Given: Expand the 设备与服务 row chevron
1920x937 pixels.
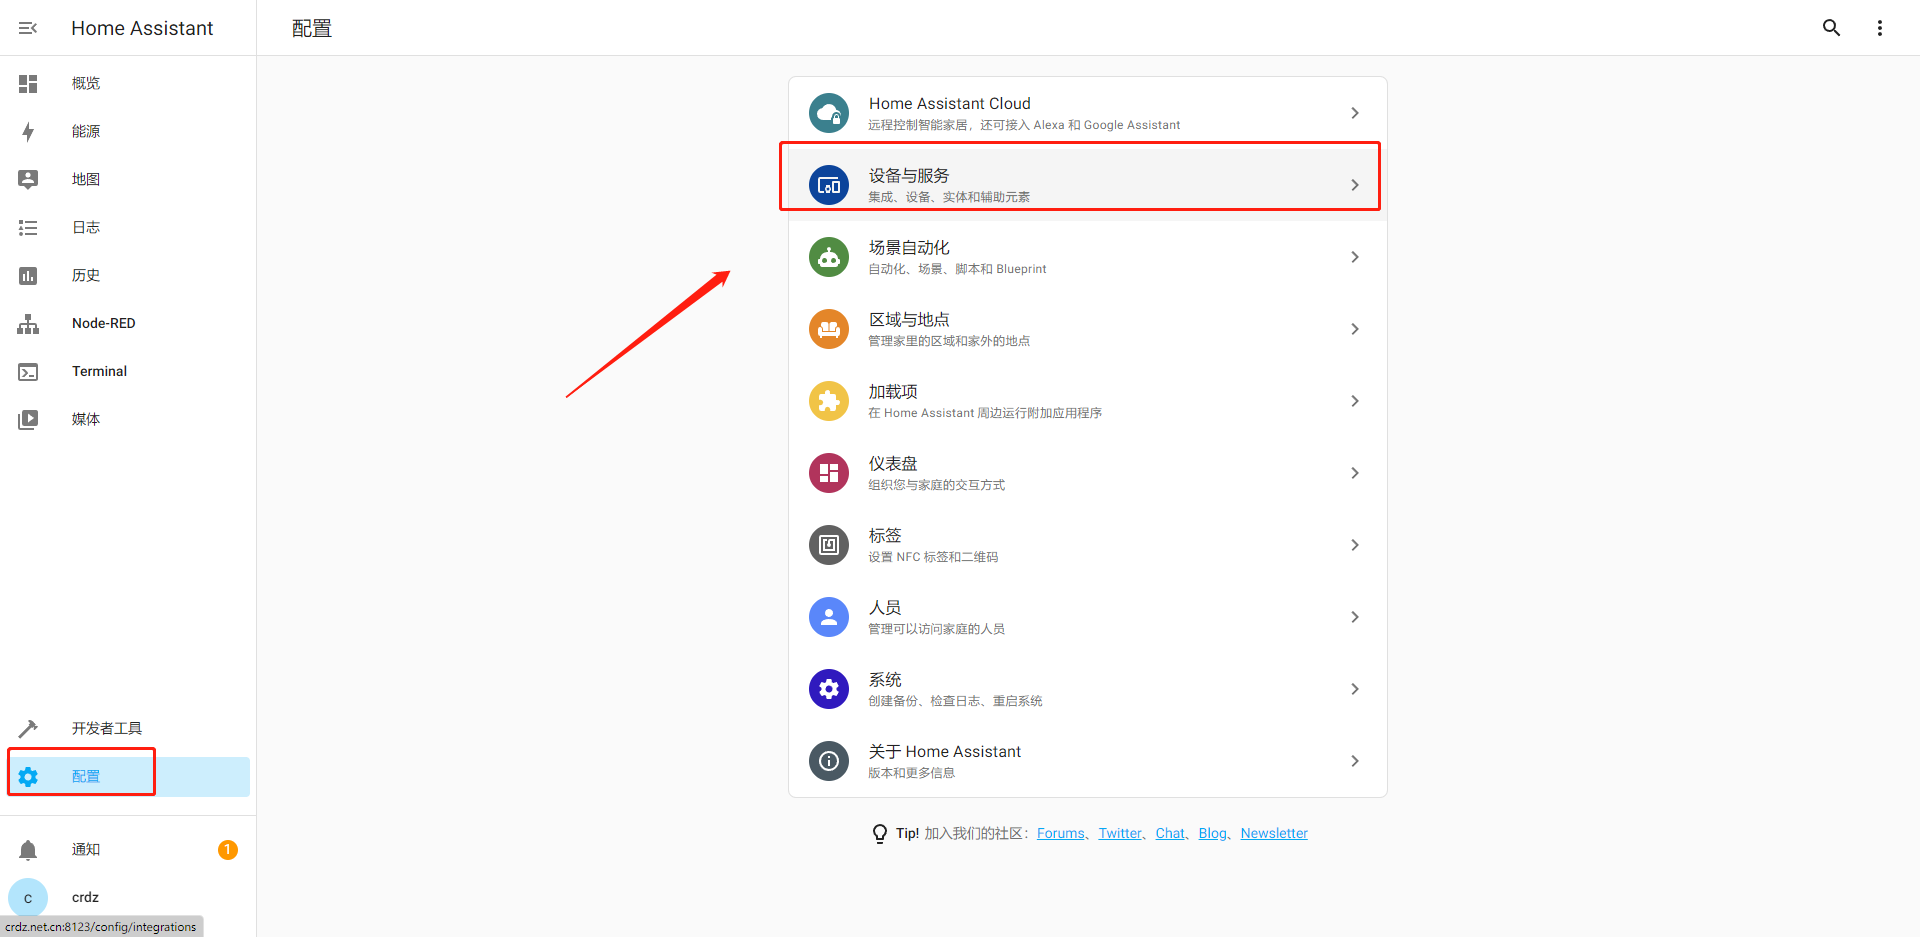Looking at the screenshot, I should [x=1354, y=185].
